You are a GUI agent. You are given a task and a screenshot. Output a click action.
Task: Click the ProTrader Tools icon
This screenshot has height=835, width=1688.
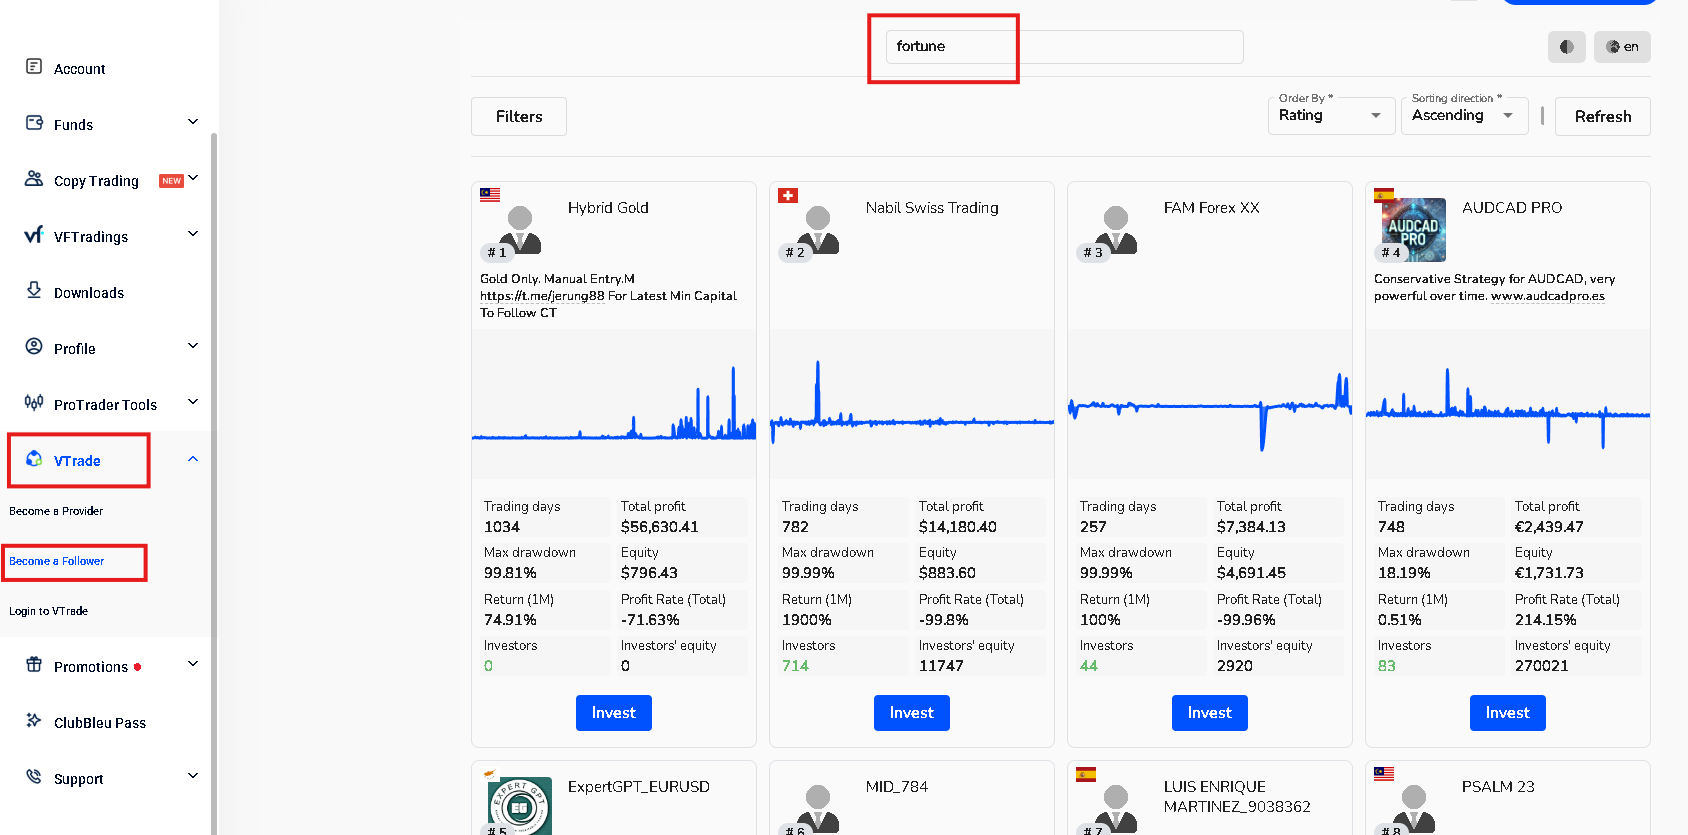[34, 403]
